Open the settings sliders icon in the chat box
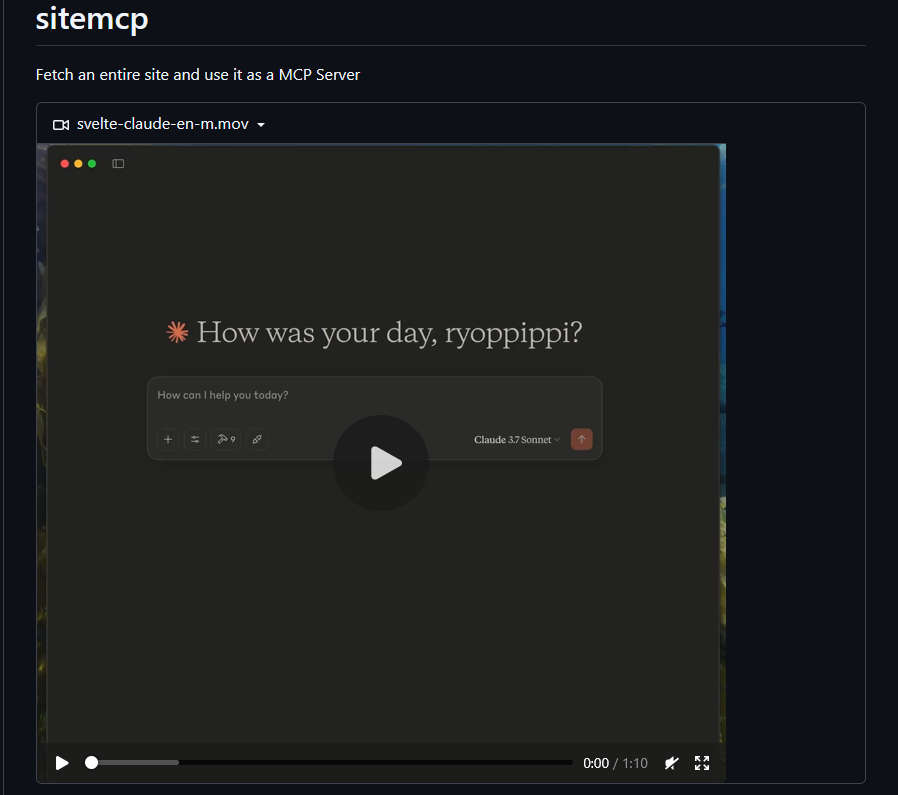Image resolution: width=898 pixels, height=795 pixels. pos(195,439)
